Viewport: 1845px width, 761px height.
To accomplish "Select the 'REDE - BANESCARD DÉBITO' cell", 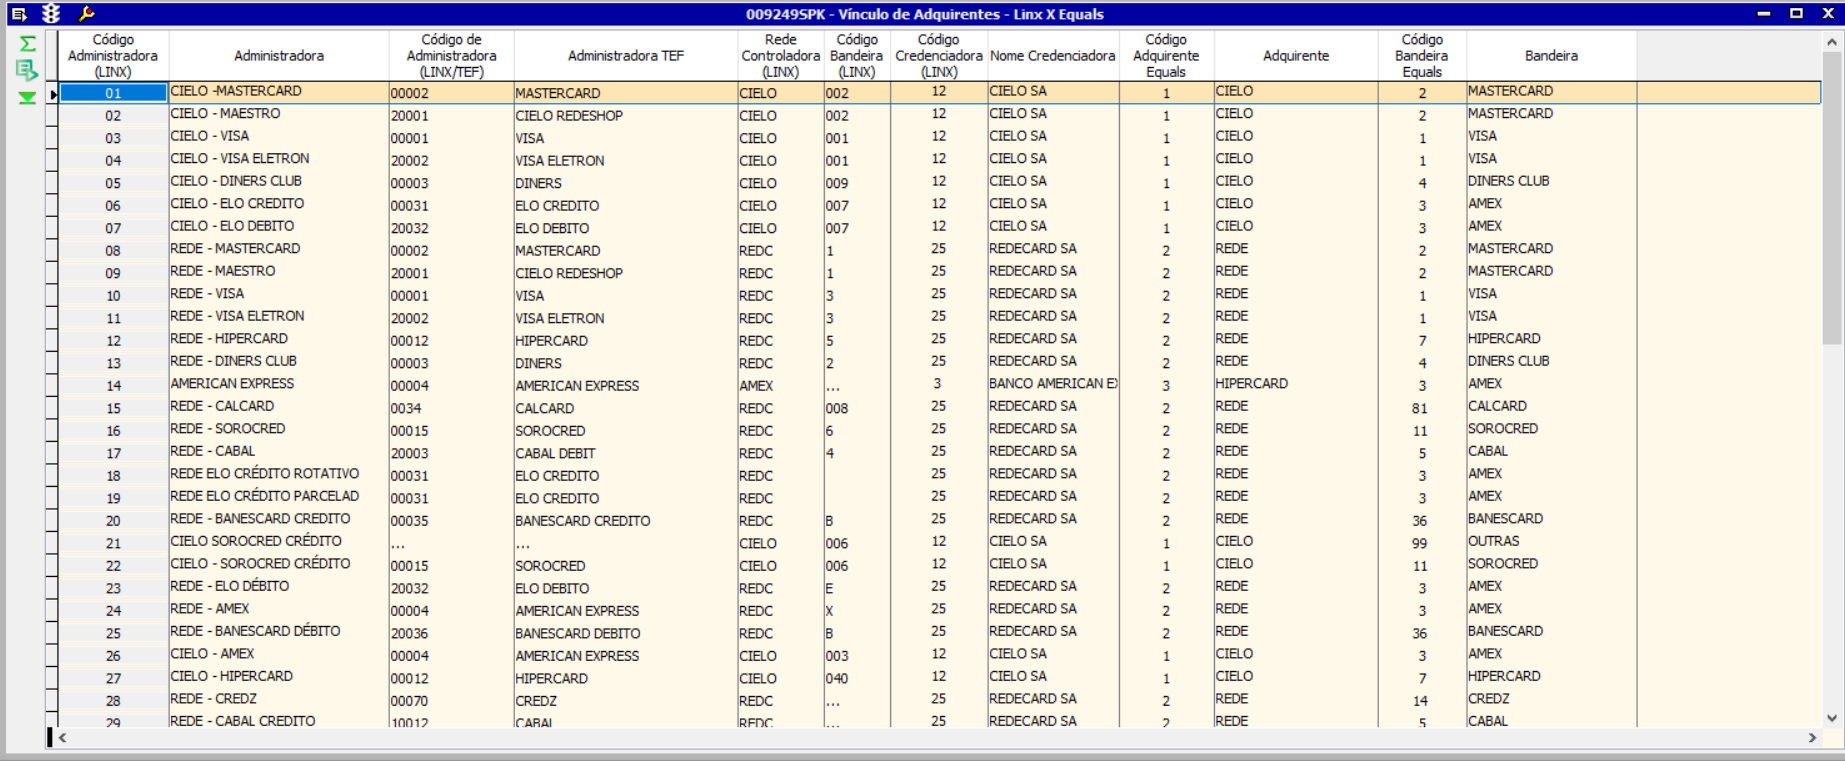I will 279,632.
